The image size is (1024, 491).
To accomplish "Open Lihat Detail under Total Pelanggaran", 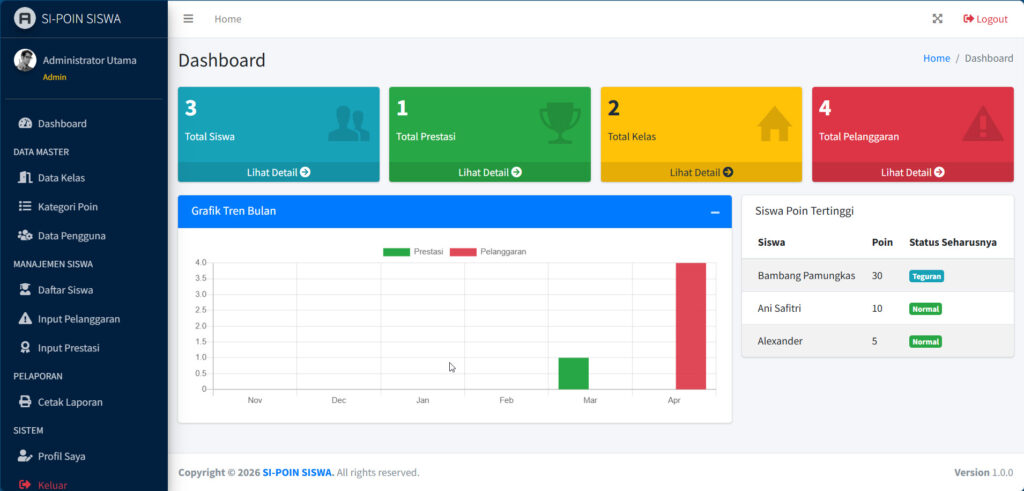I will [912, 172].
